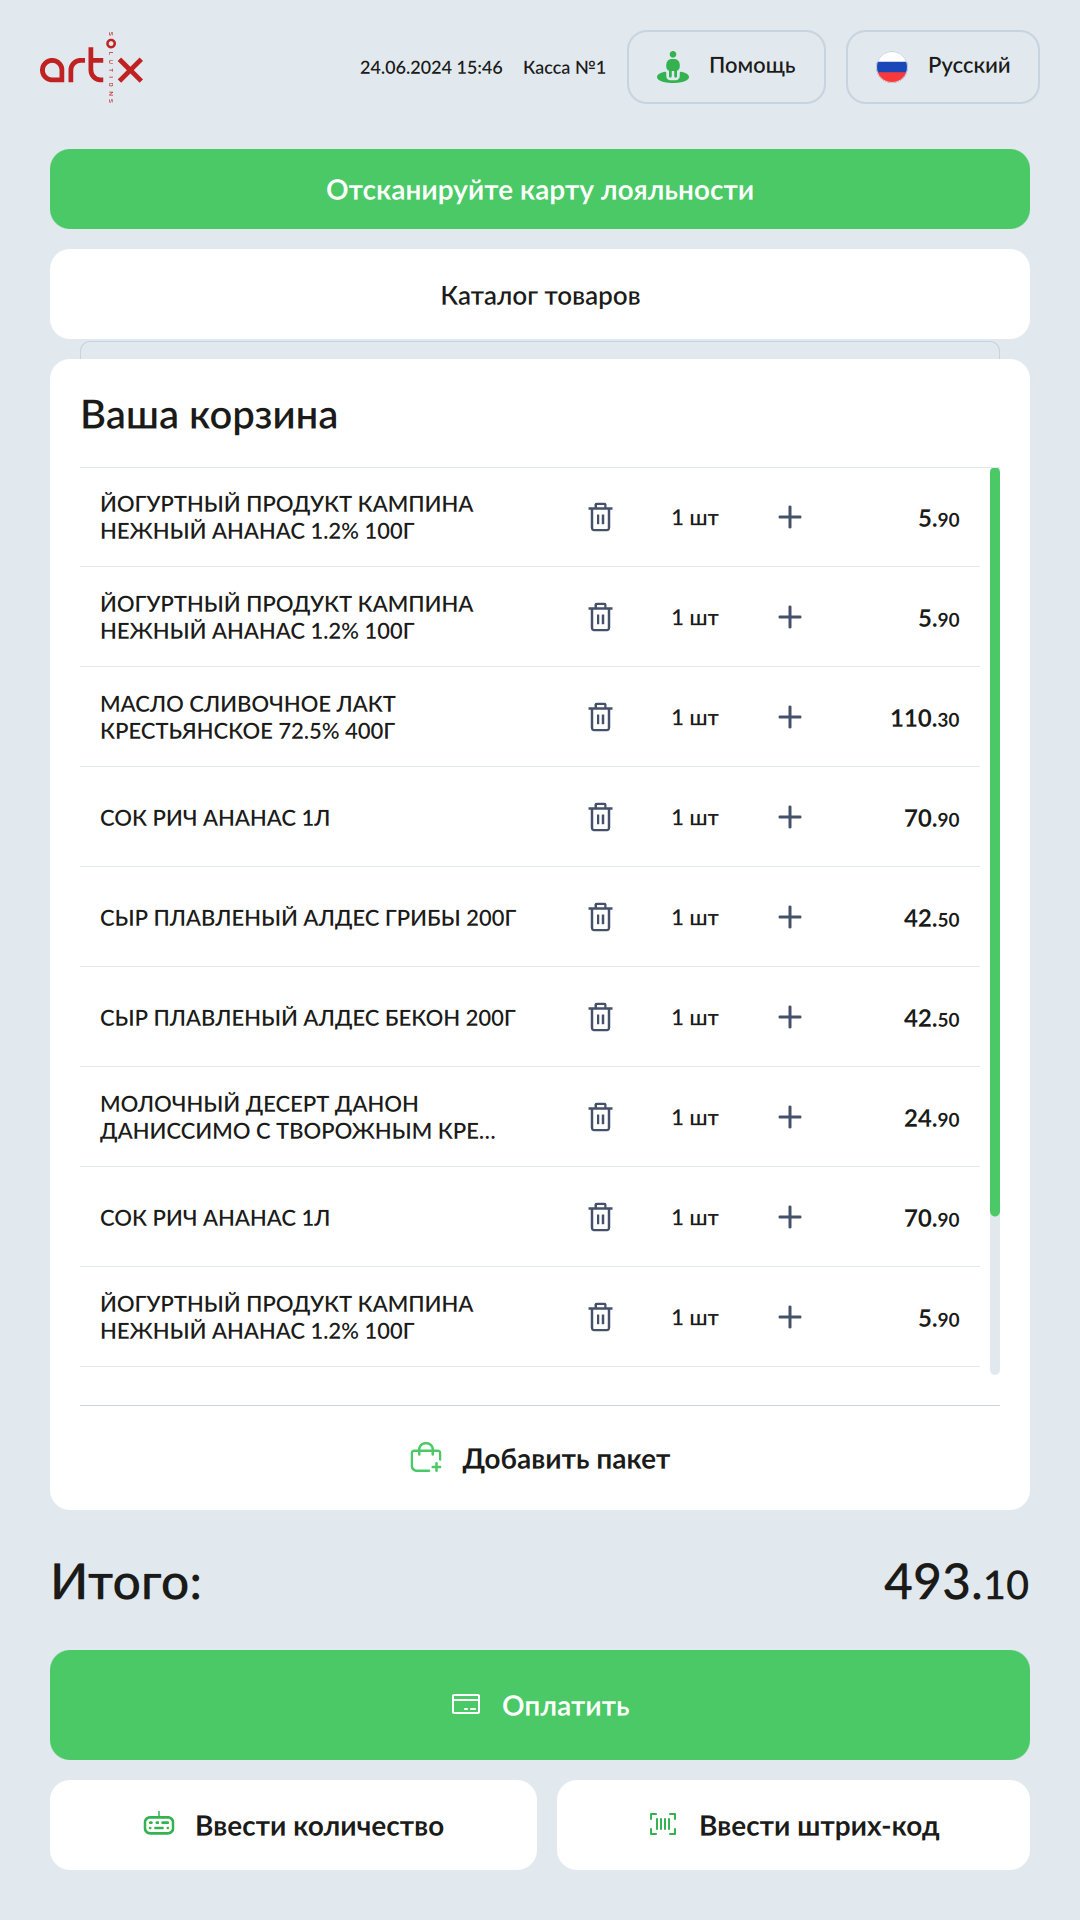Click the artix logo
Image resolution: width=1080 pixels, height=1920 pixels.
(x=92, y=67)
